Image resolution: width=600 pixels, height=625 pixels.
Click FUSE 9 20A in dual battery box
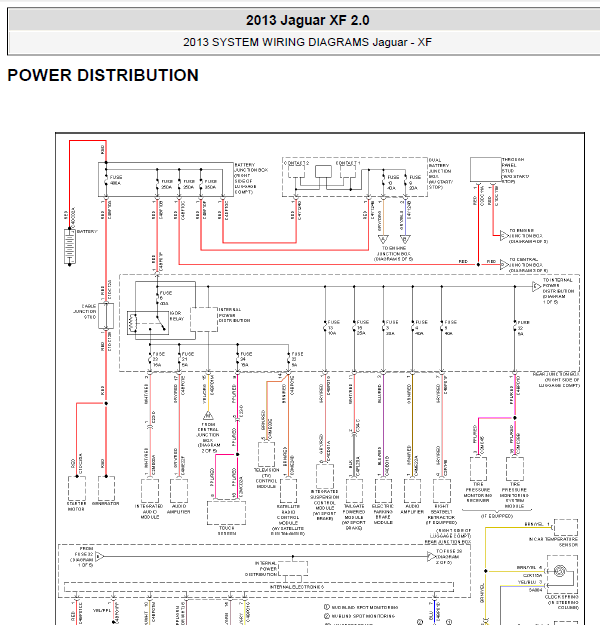415,183
